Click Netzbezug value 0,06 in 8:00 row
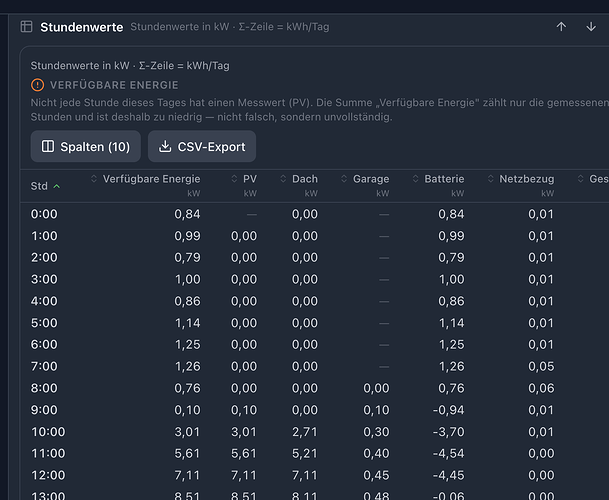The width and height of the screenshot is (609, 500). (541, 388)
